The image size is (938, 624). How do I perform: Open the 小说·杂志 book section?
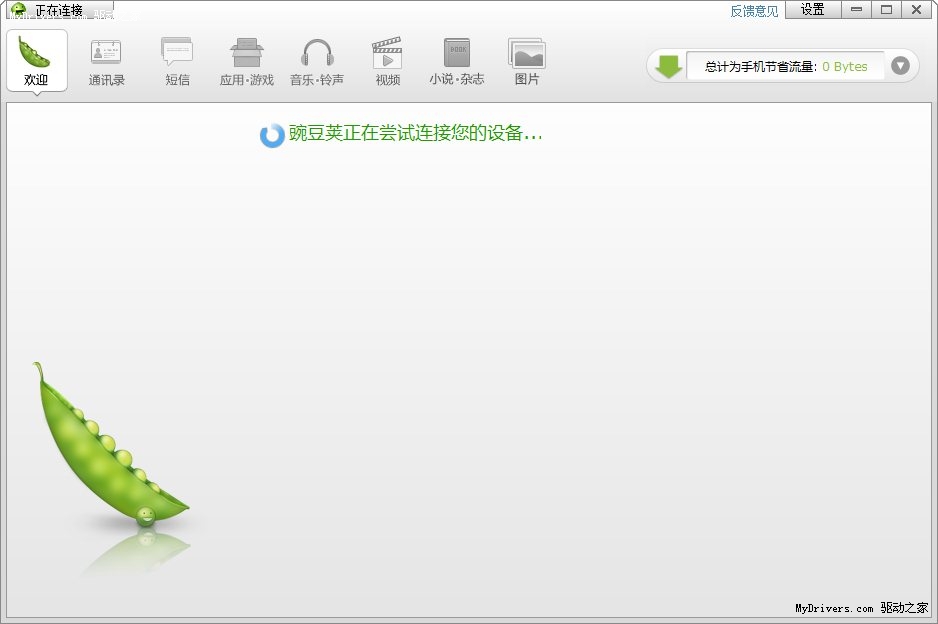pos(456,62)
